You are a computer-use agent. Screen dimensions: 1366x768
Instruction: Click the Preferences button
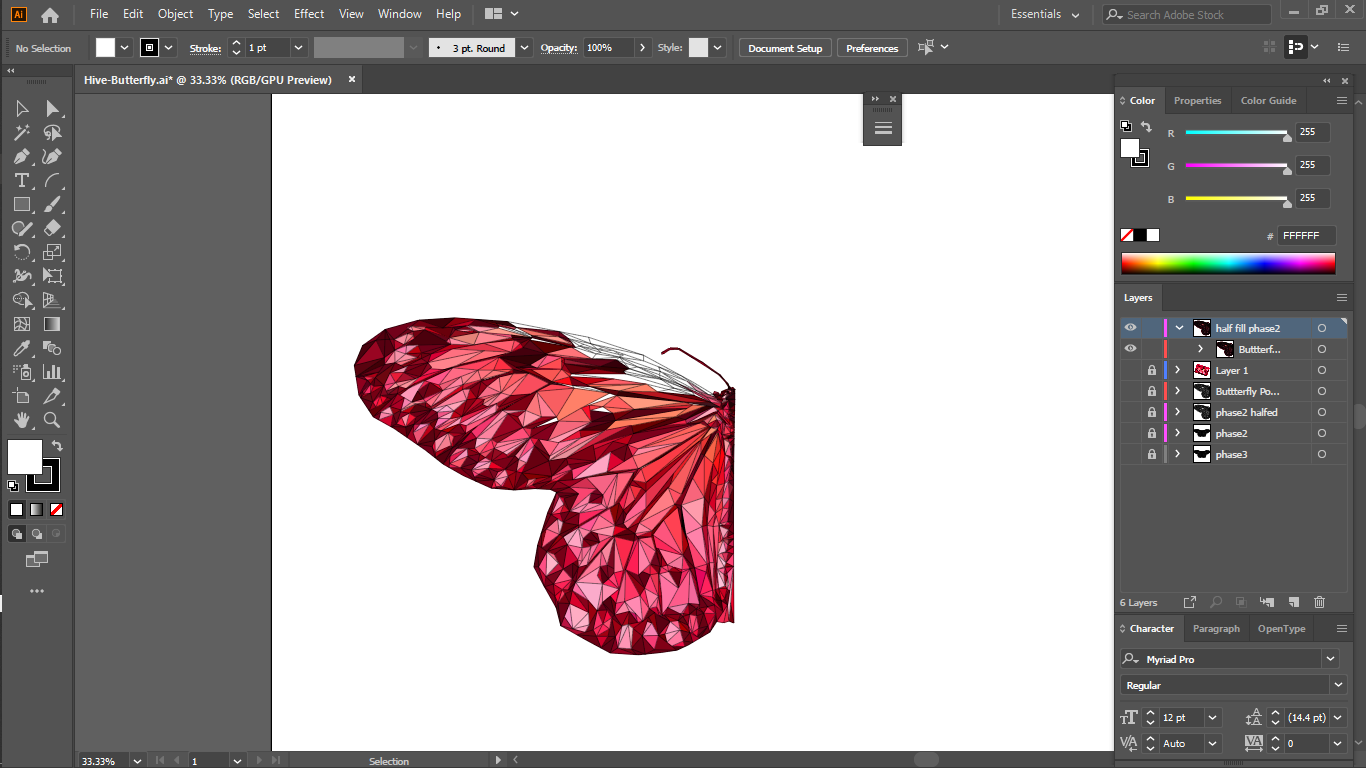[x=872, y=48]
